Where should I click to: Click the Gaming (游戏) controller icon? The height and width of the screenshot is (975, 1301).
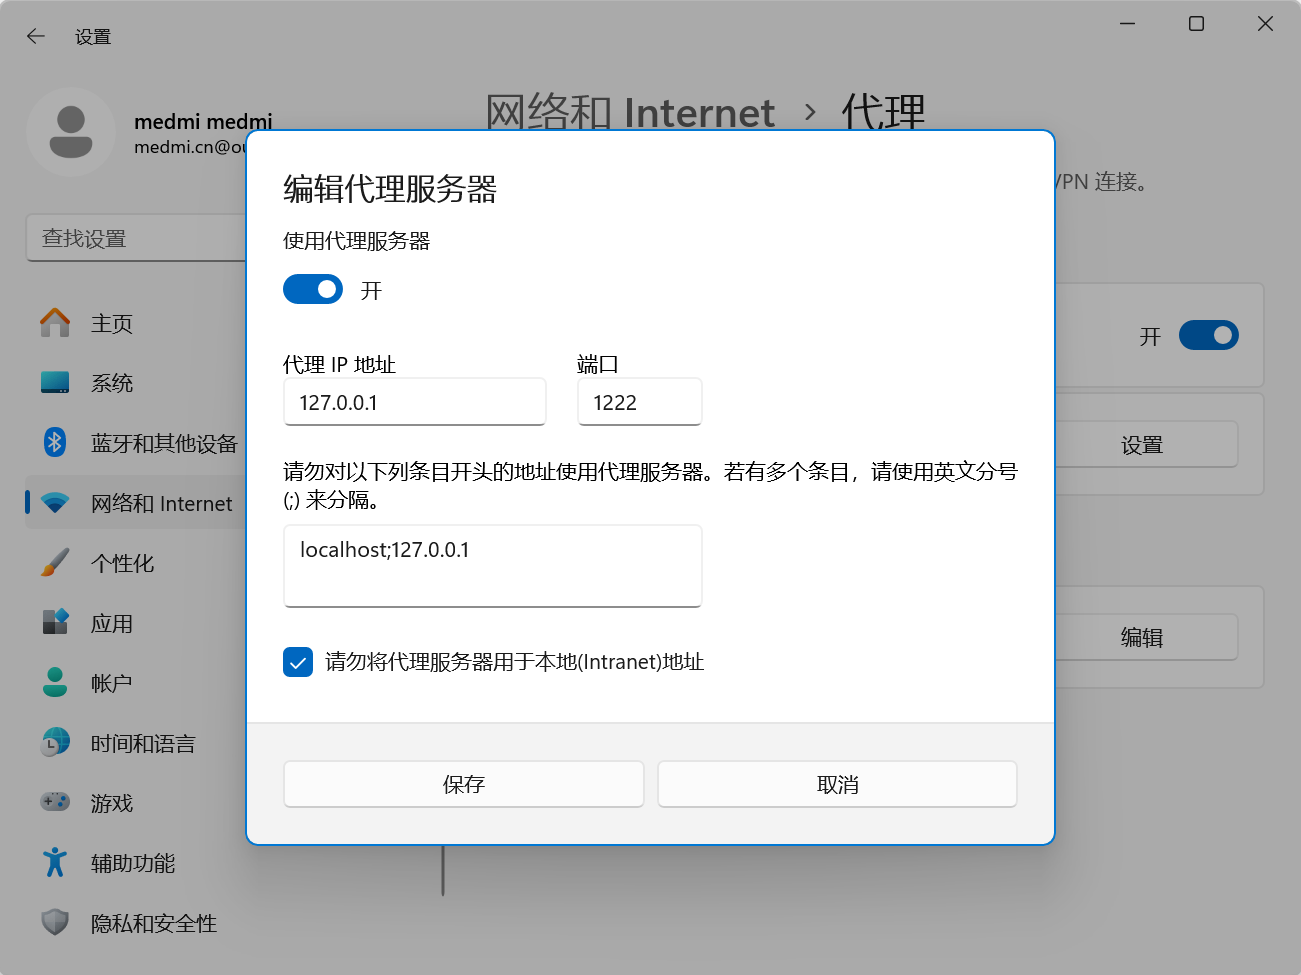tap(55, 802)
